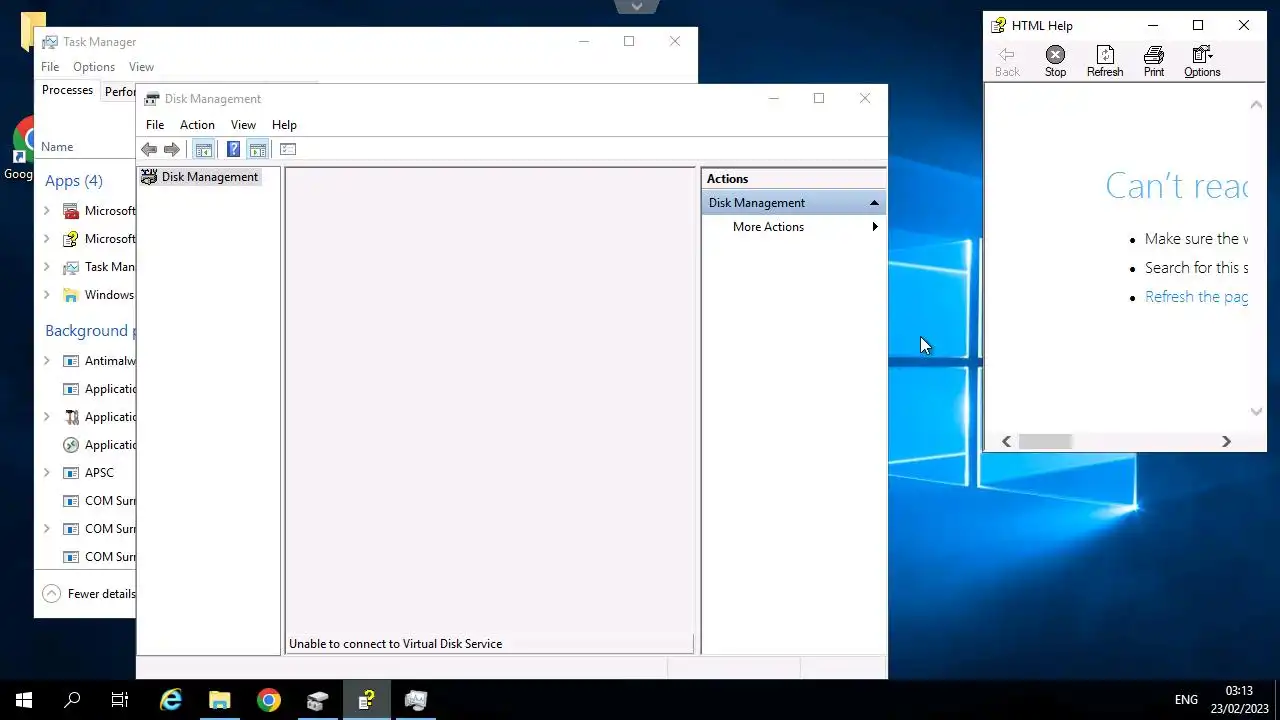The image size is (1280, 720).
Task: Open the More Actions submenu arrow
Action: click(875, 227)
